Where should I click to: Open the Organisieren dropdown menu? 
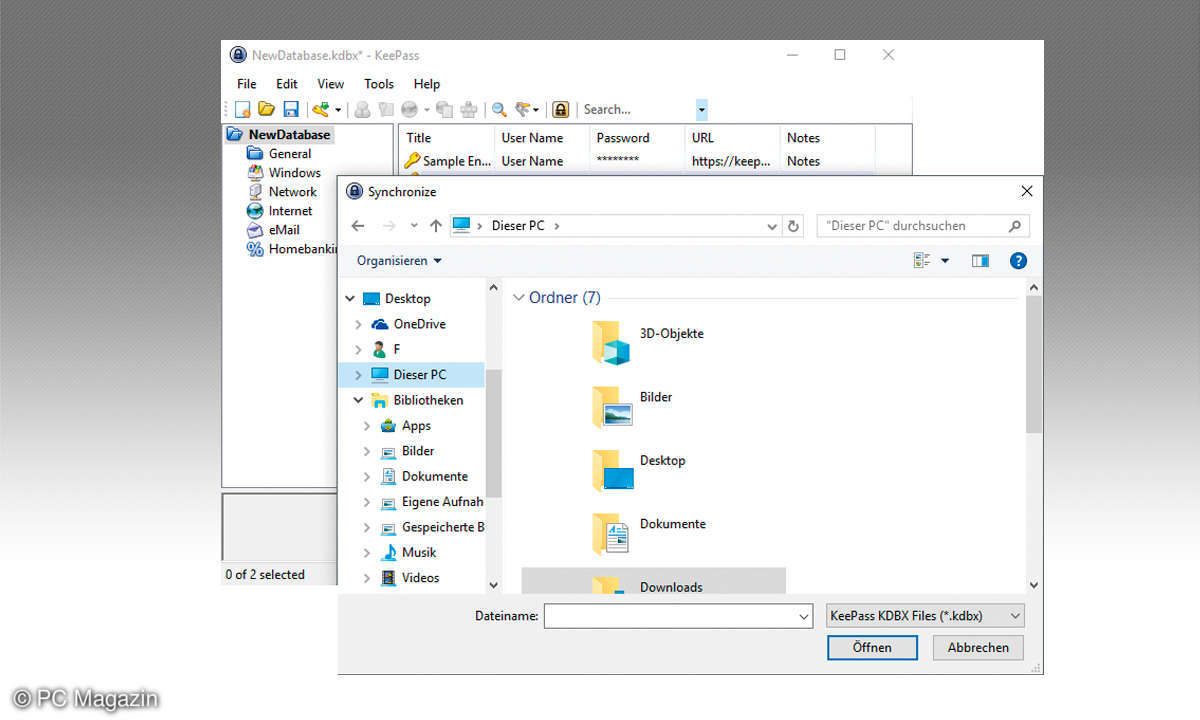[399, 261]
